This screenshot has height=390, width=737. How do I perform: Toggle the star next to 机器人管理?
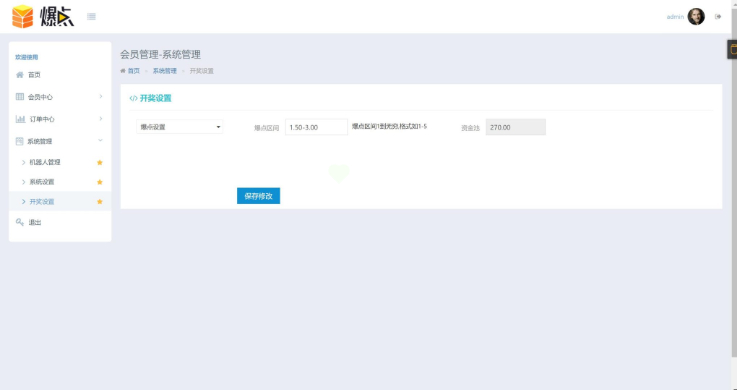[x=100, y=163]
